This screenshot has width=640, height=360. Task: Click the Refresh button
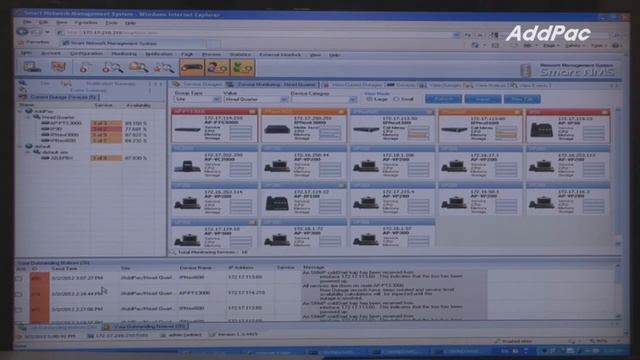tap(443, 99)
